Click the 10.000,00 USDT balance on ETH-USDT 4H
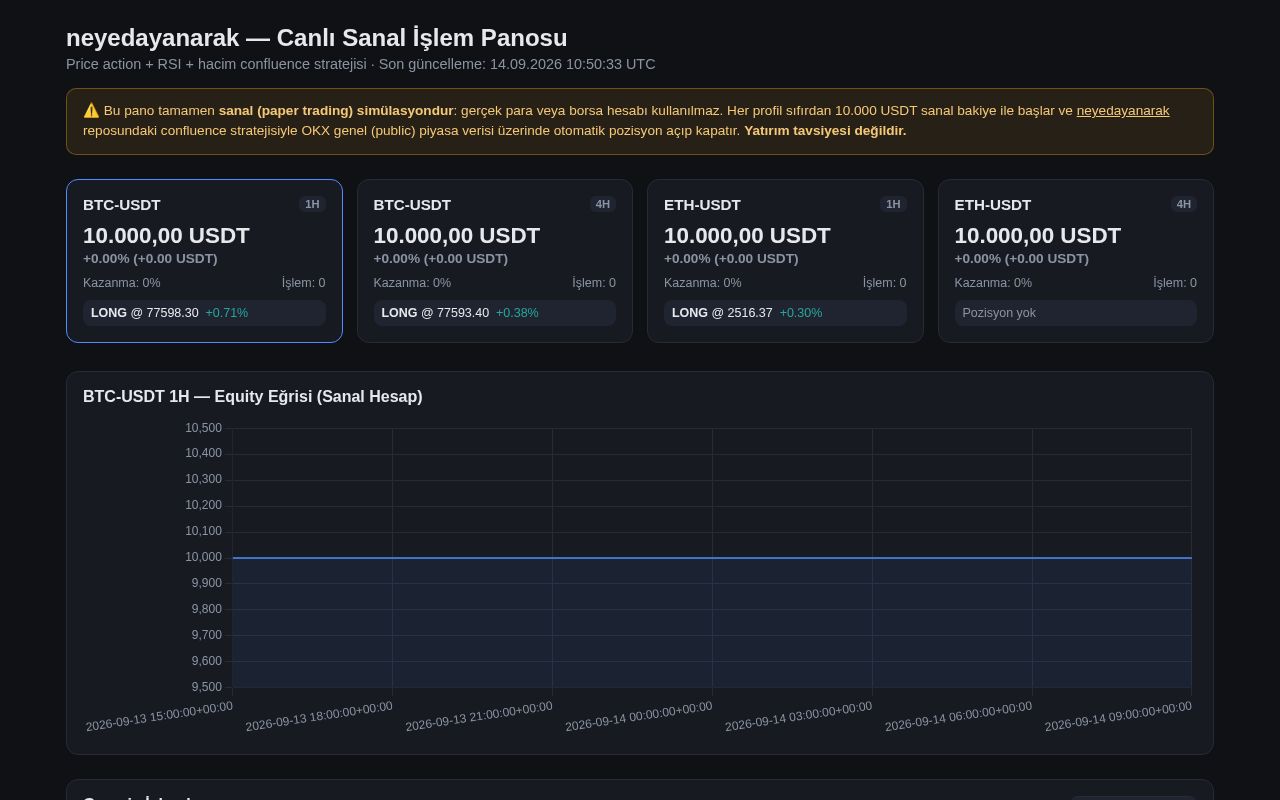1280x800 pixels. point(1038,236)
